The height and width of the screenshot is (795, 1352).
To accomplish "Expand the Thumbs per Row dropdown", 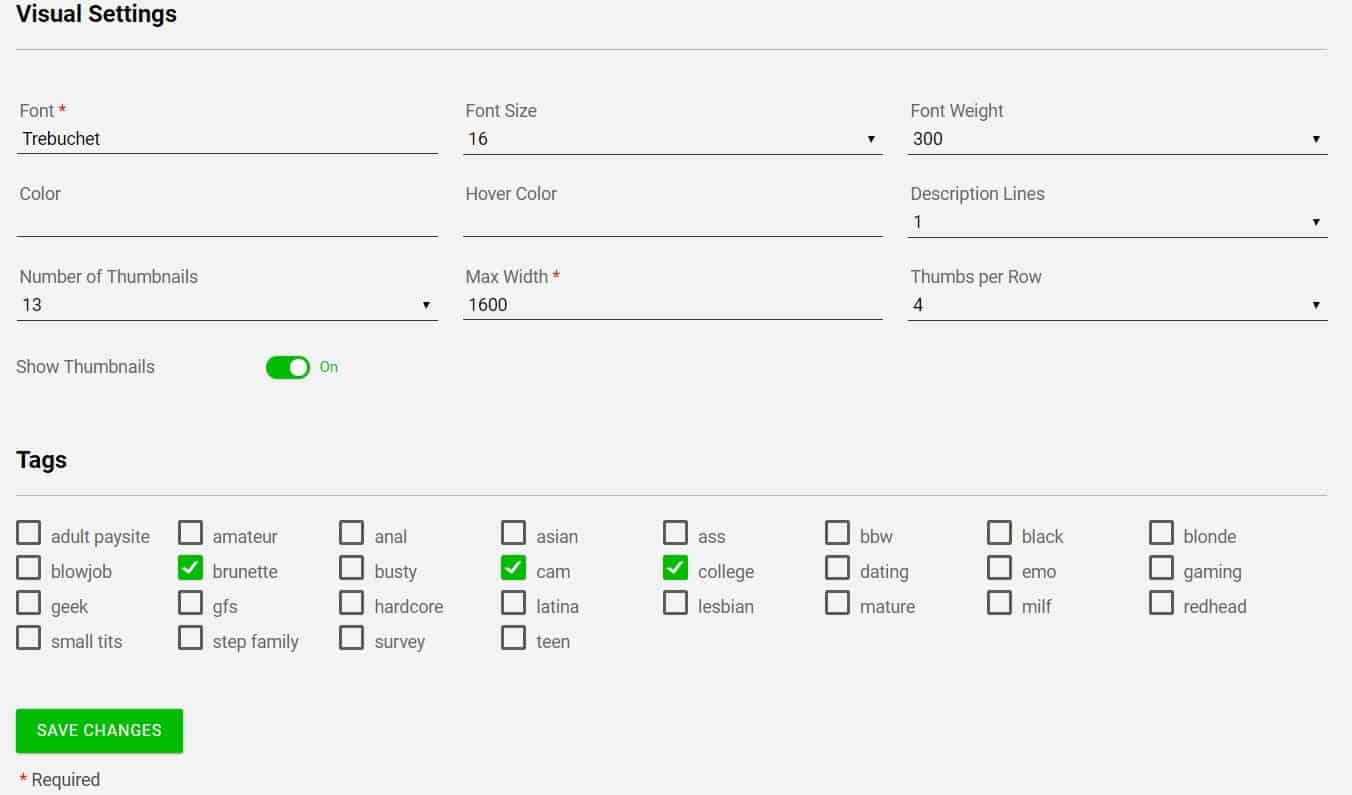I will pos(1315,304).
